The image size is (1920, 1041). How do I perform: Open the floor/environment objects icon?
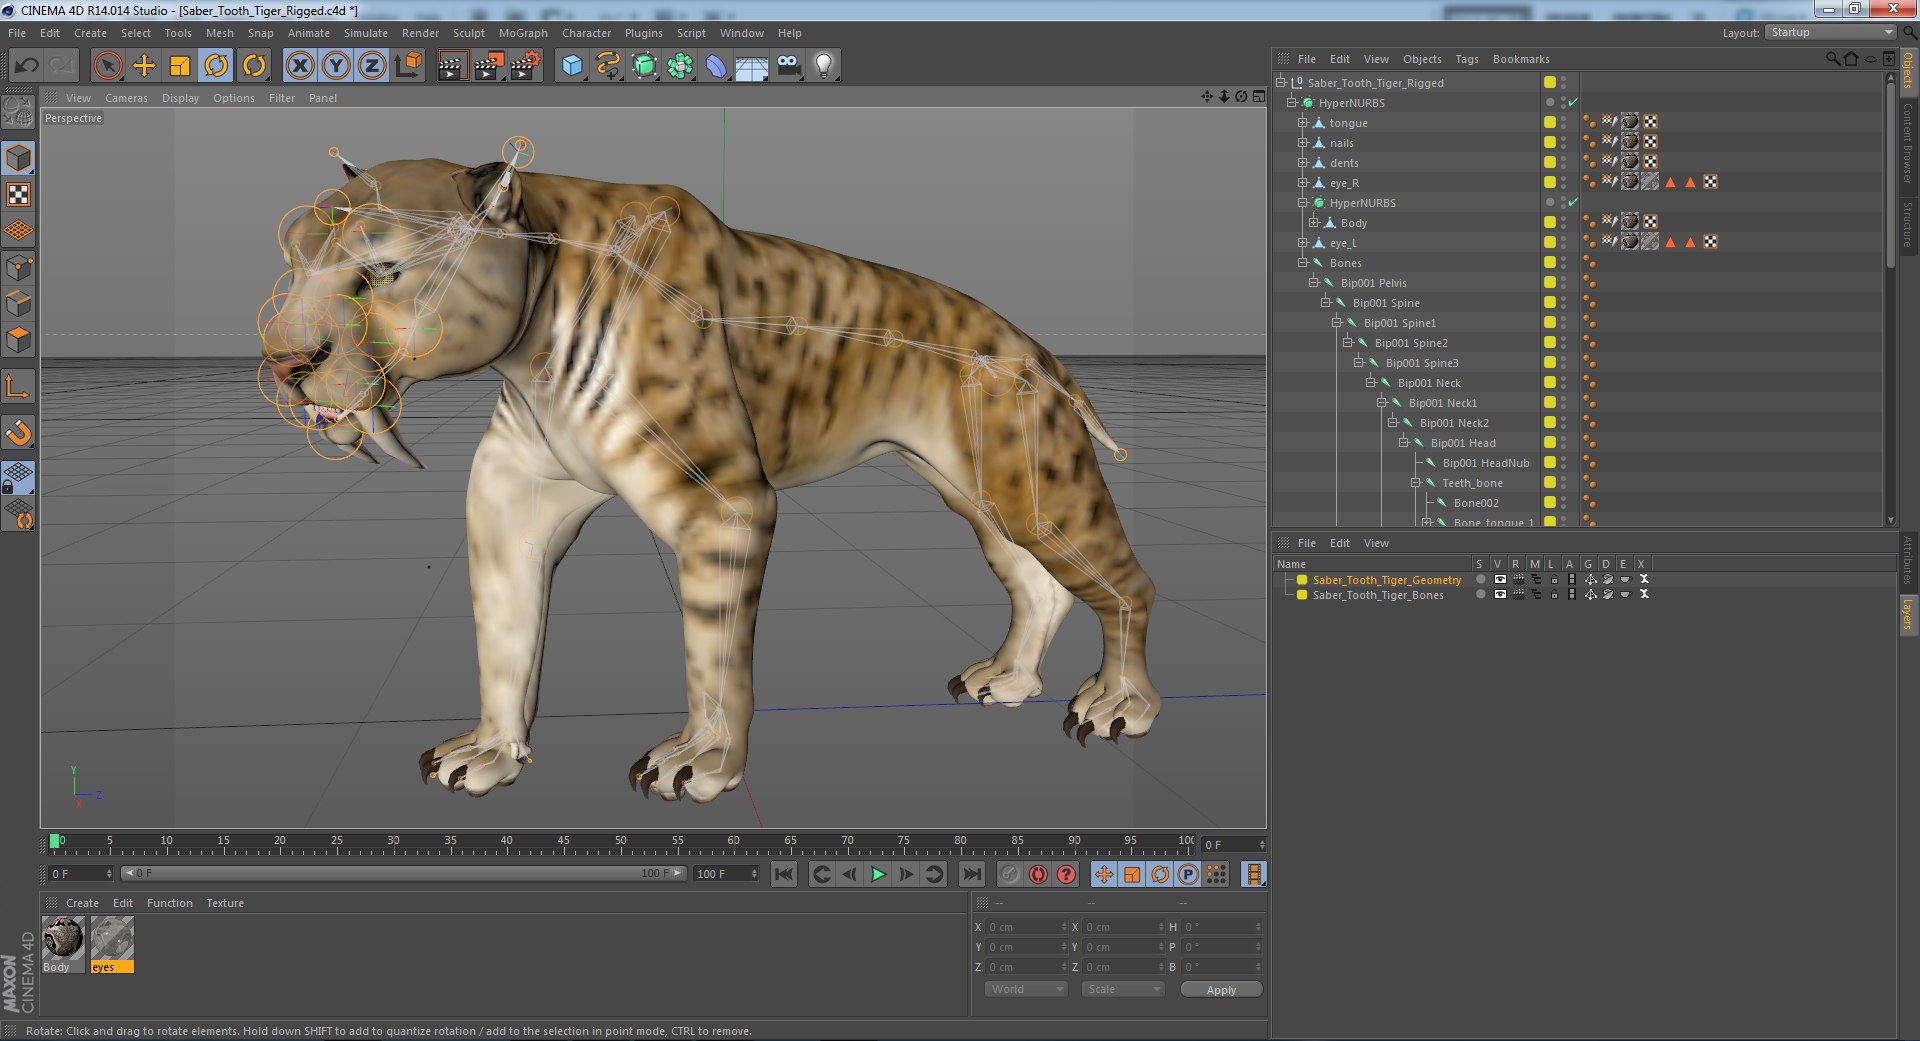click(752, 66)
